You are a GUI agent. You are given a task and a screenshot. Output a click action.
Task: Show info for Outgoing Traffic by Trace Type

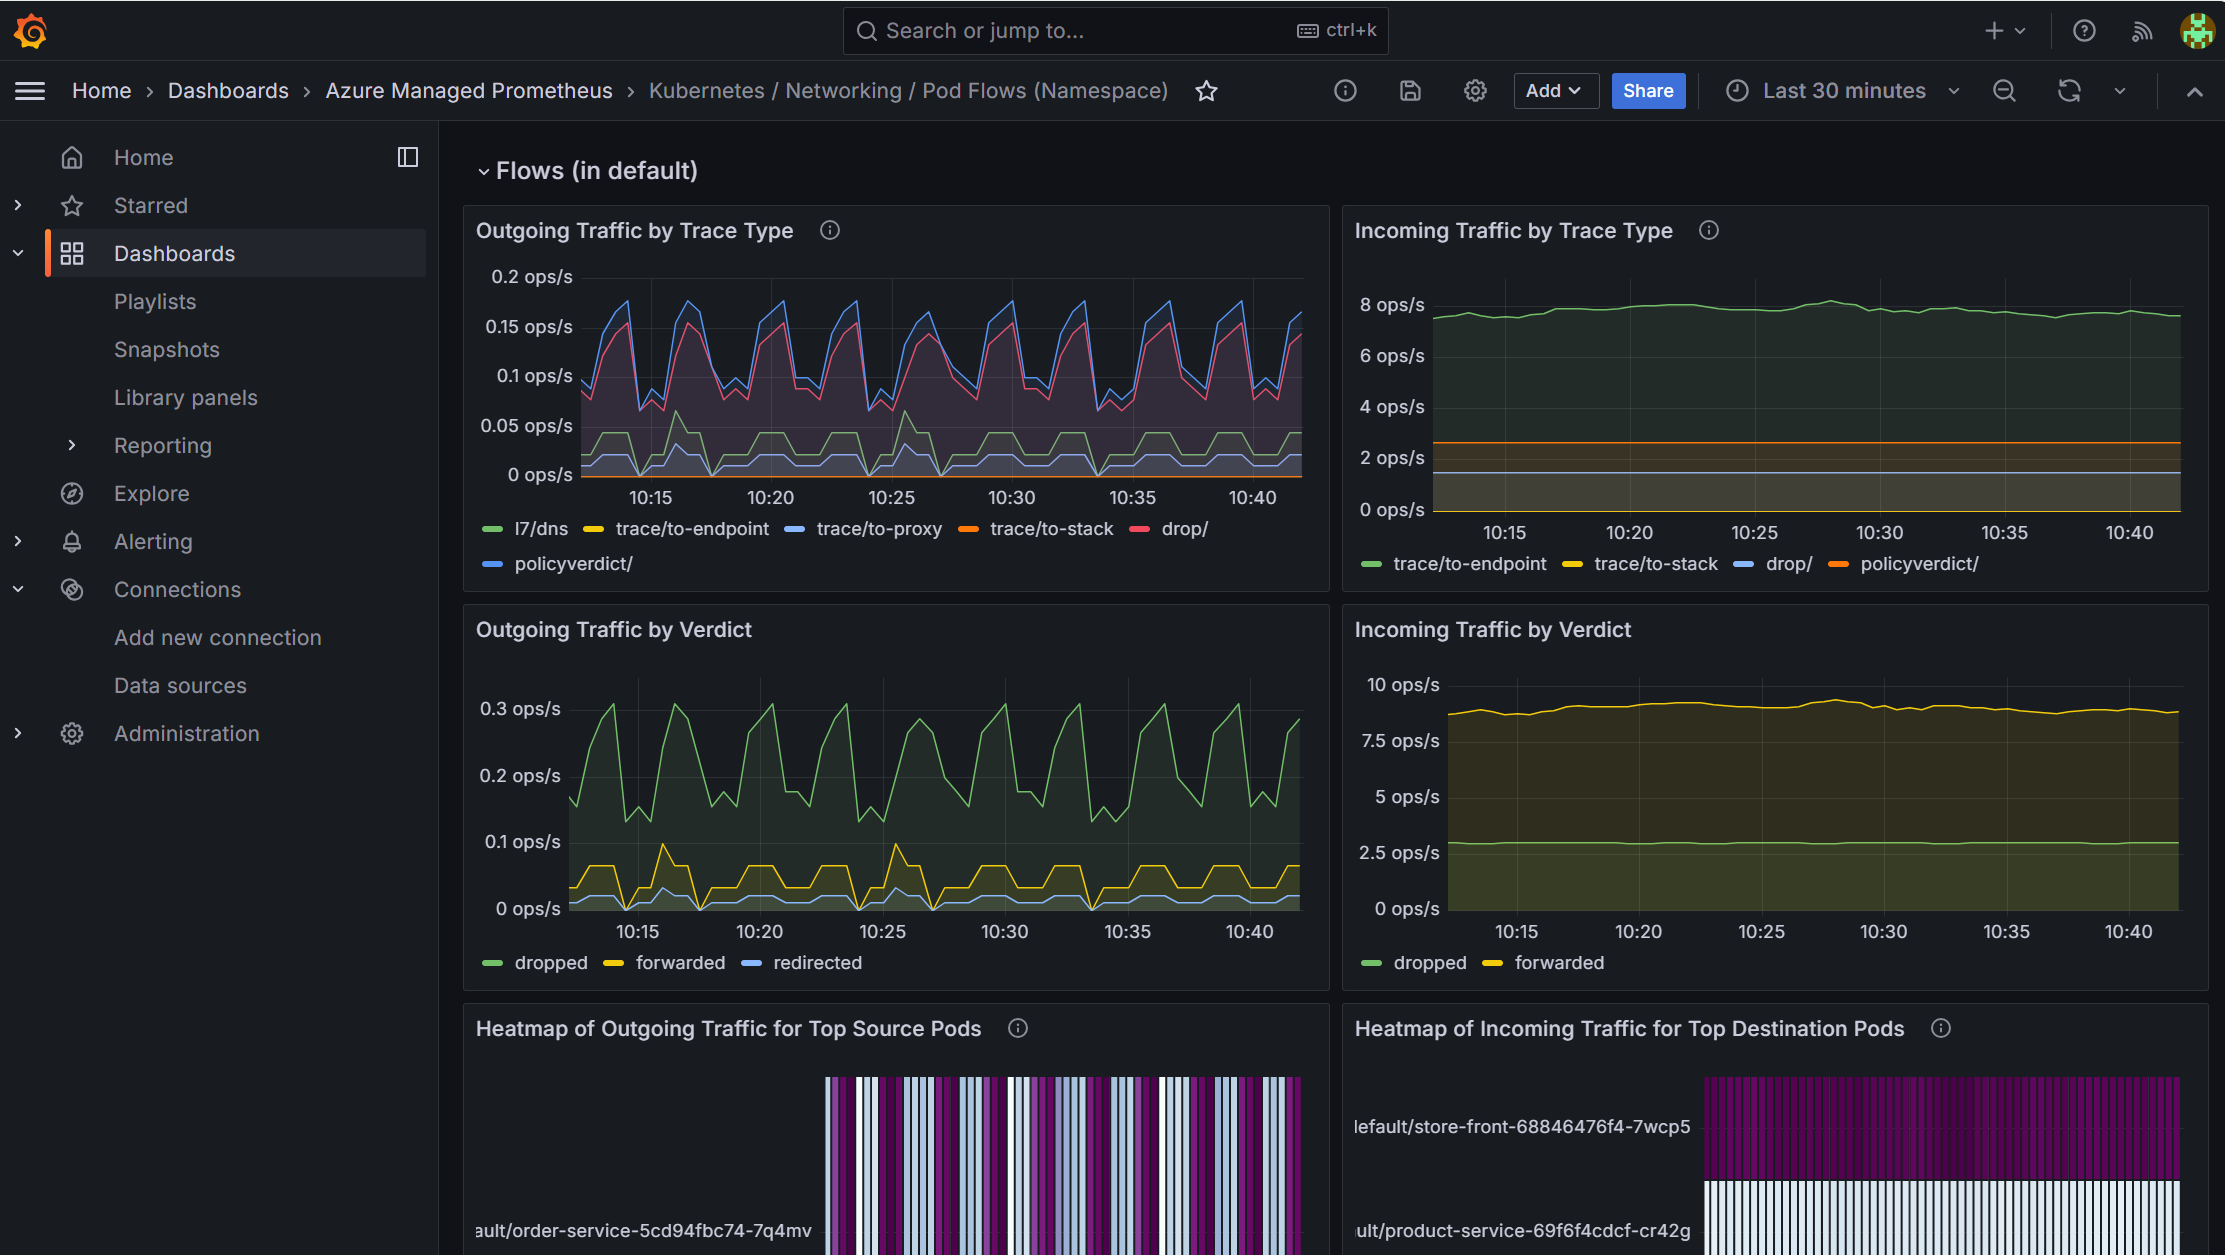pyautogui.click(x=830, y=230)
